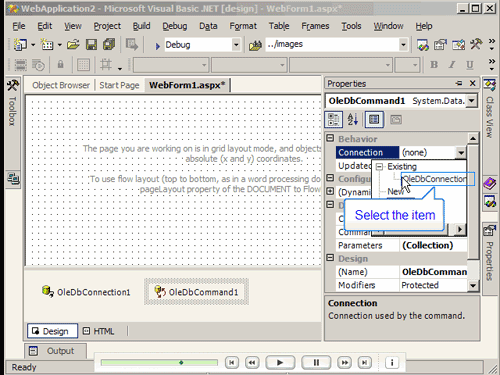Click the Save floppy disk icon
This screenshot has width=500, height=375.
tap(91, 44)
